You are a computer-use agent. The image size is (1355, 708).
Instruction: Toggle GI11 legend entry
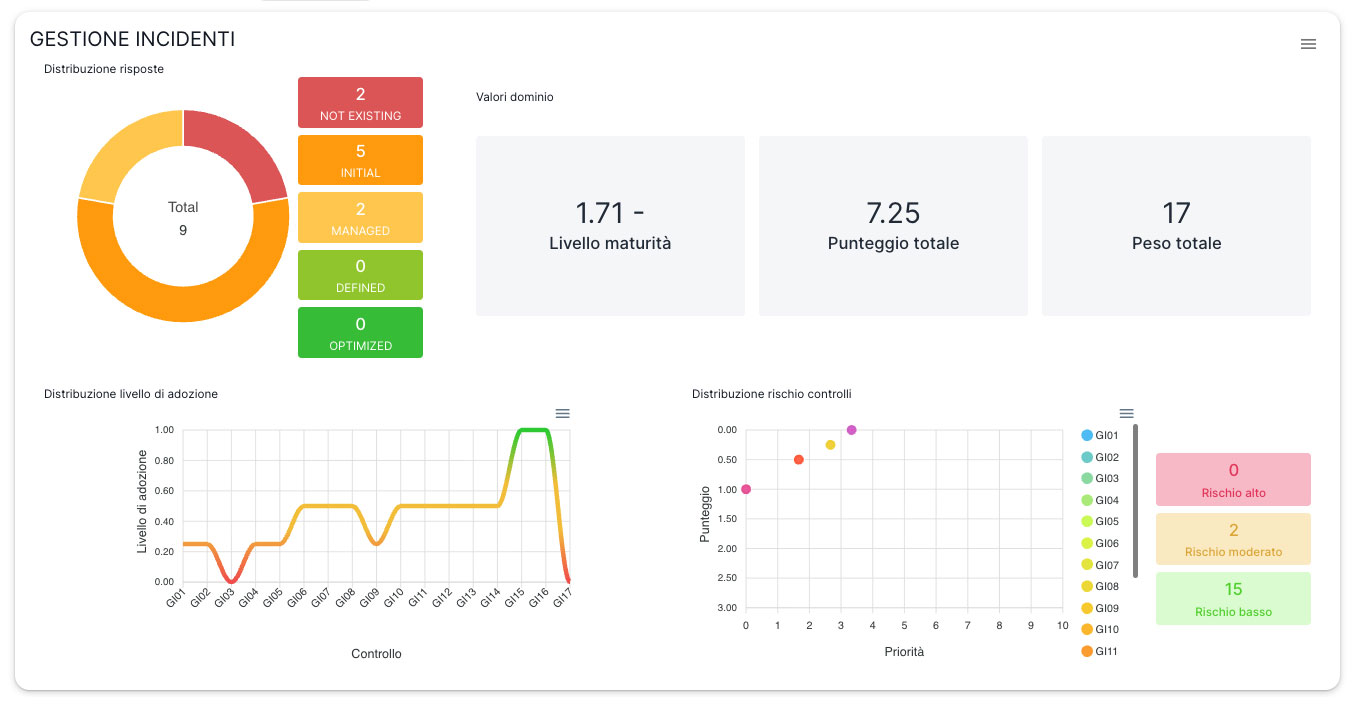tap(1100, 651)
